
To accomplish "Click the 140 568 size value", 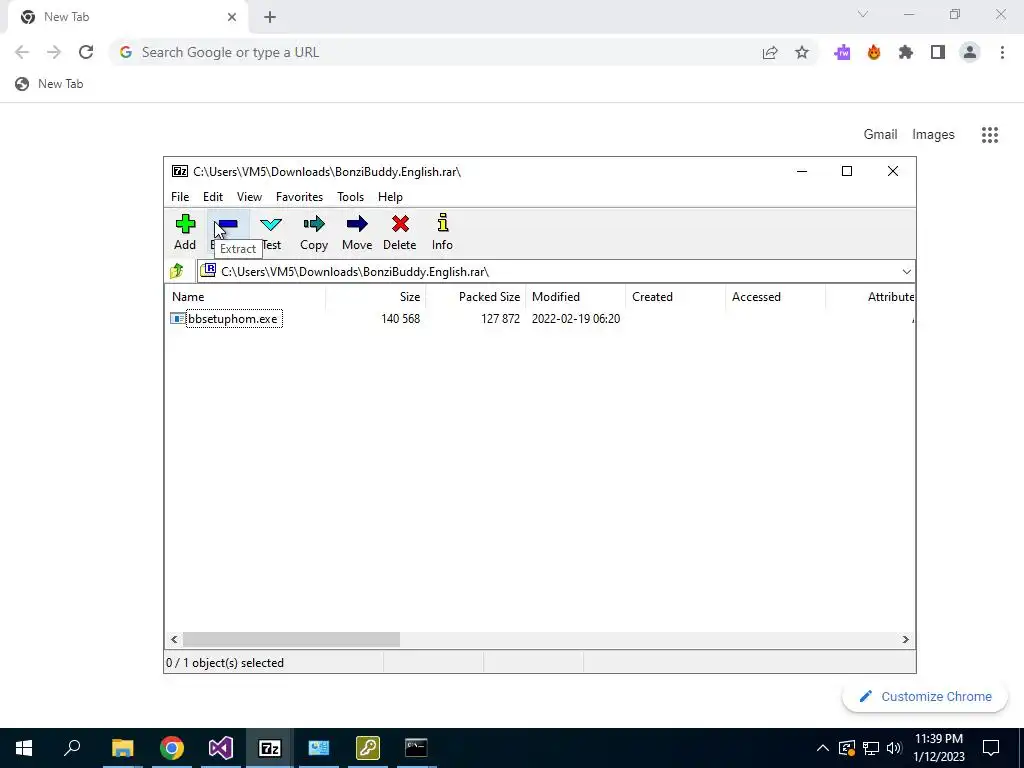I will pyautogui.click(x=400, y=319).
